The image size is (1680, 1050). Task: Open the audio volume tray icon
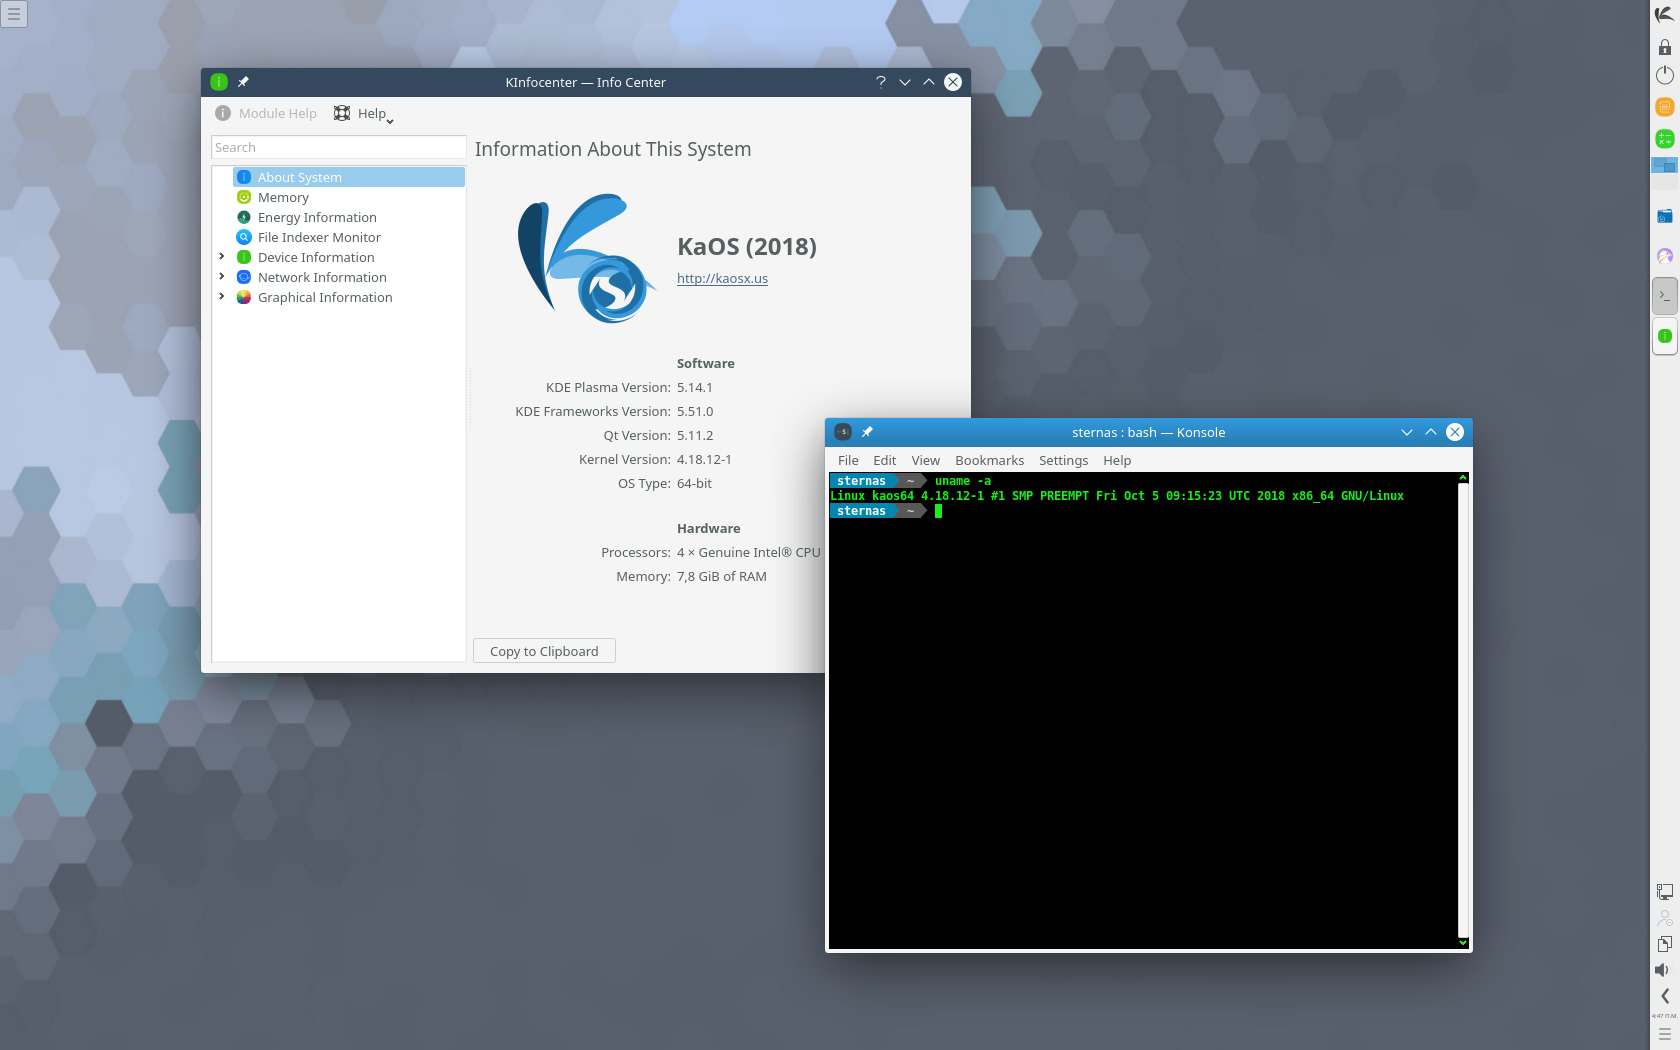pos(1662,970)
